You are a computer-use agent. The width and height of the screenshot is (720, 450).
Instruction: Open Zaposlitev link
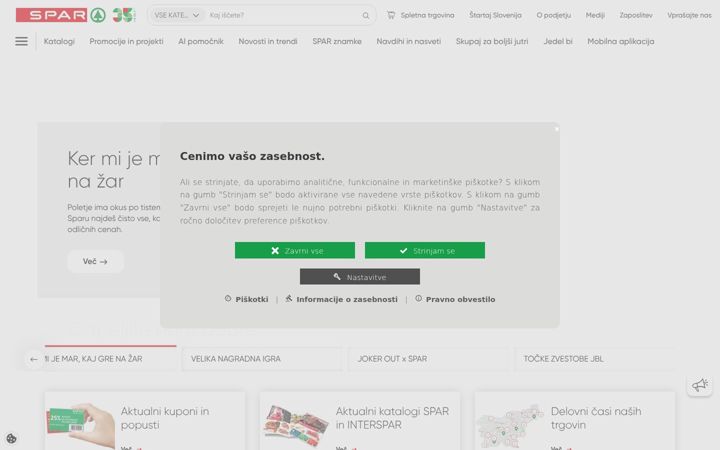pyautogui.click(x=636, y=15)
